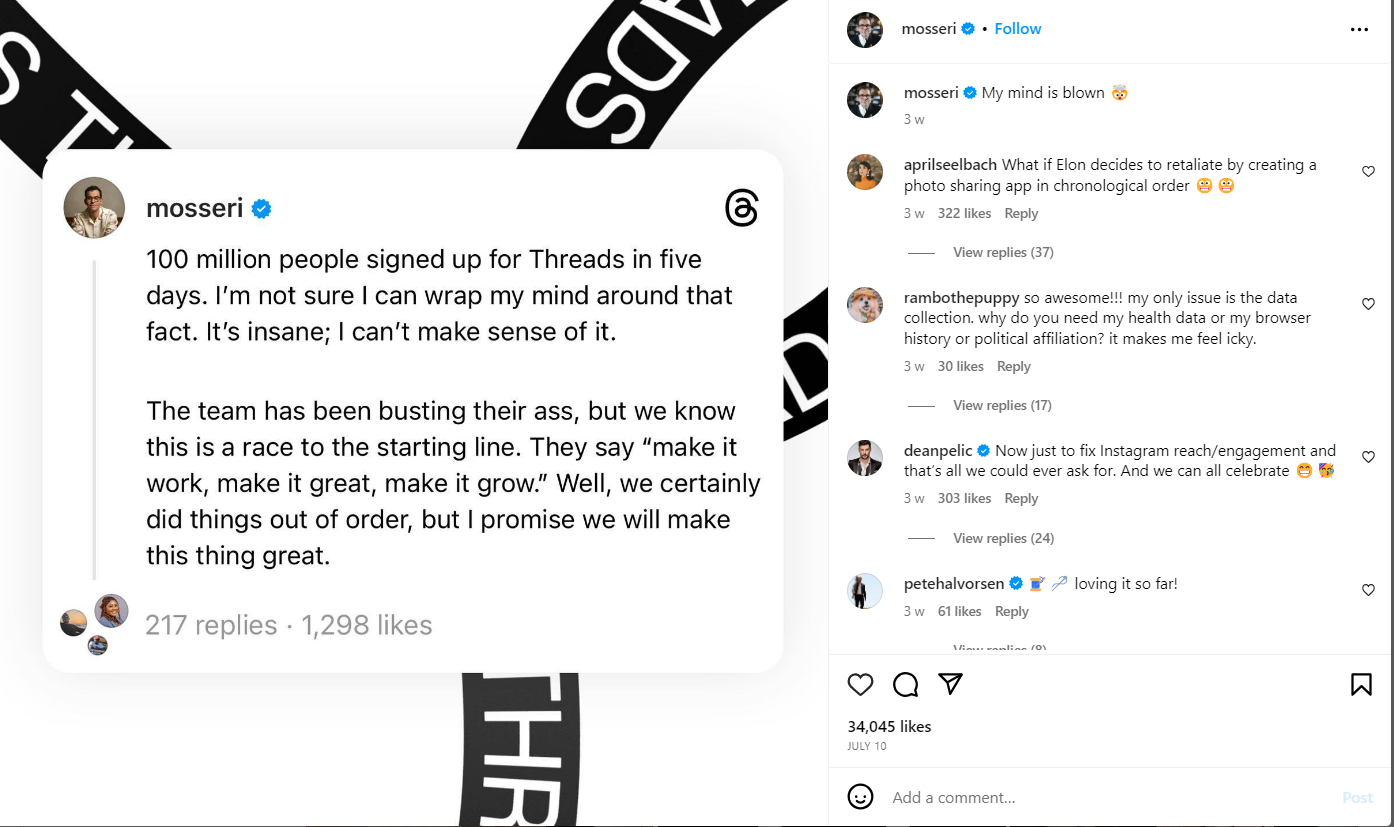Reply to petehalvorsen's comment
The width and height of the screenshot is (1394, 827).
pos(1012,611)
